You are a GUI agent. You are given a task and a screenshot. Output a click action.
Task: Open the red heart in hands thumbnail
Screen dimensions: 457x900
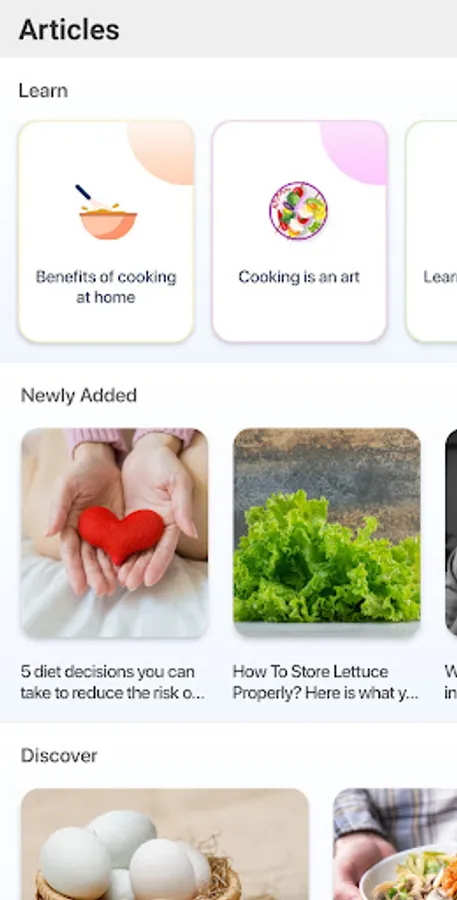[115, 533]
